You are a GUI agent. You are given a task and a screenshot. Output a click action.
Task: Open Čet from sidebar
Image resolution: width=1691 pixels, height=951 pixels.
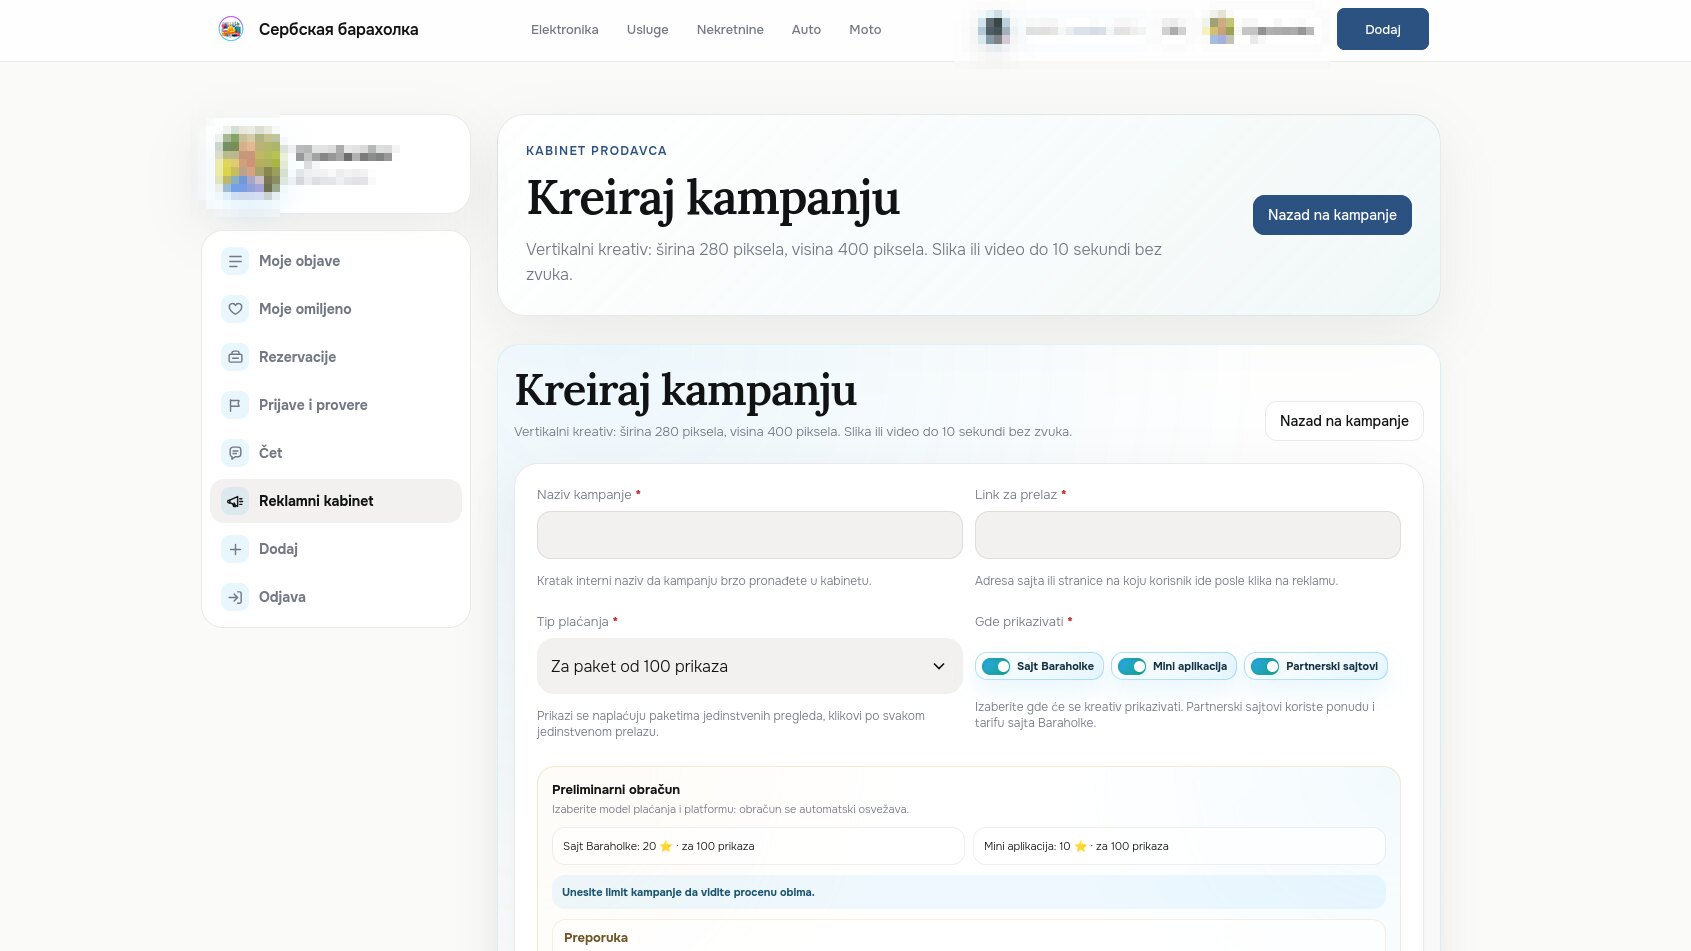point(336,453)
